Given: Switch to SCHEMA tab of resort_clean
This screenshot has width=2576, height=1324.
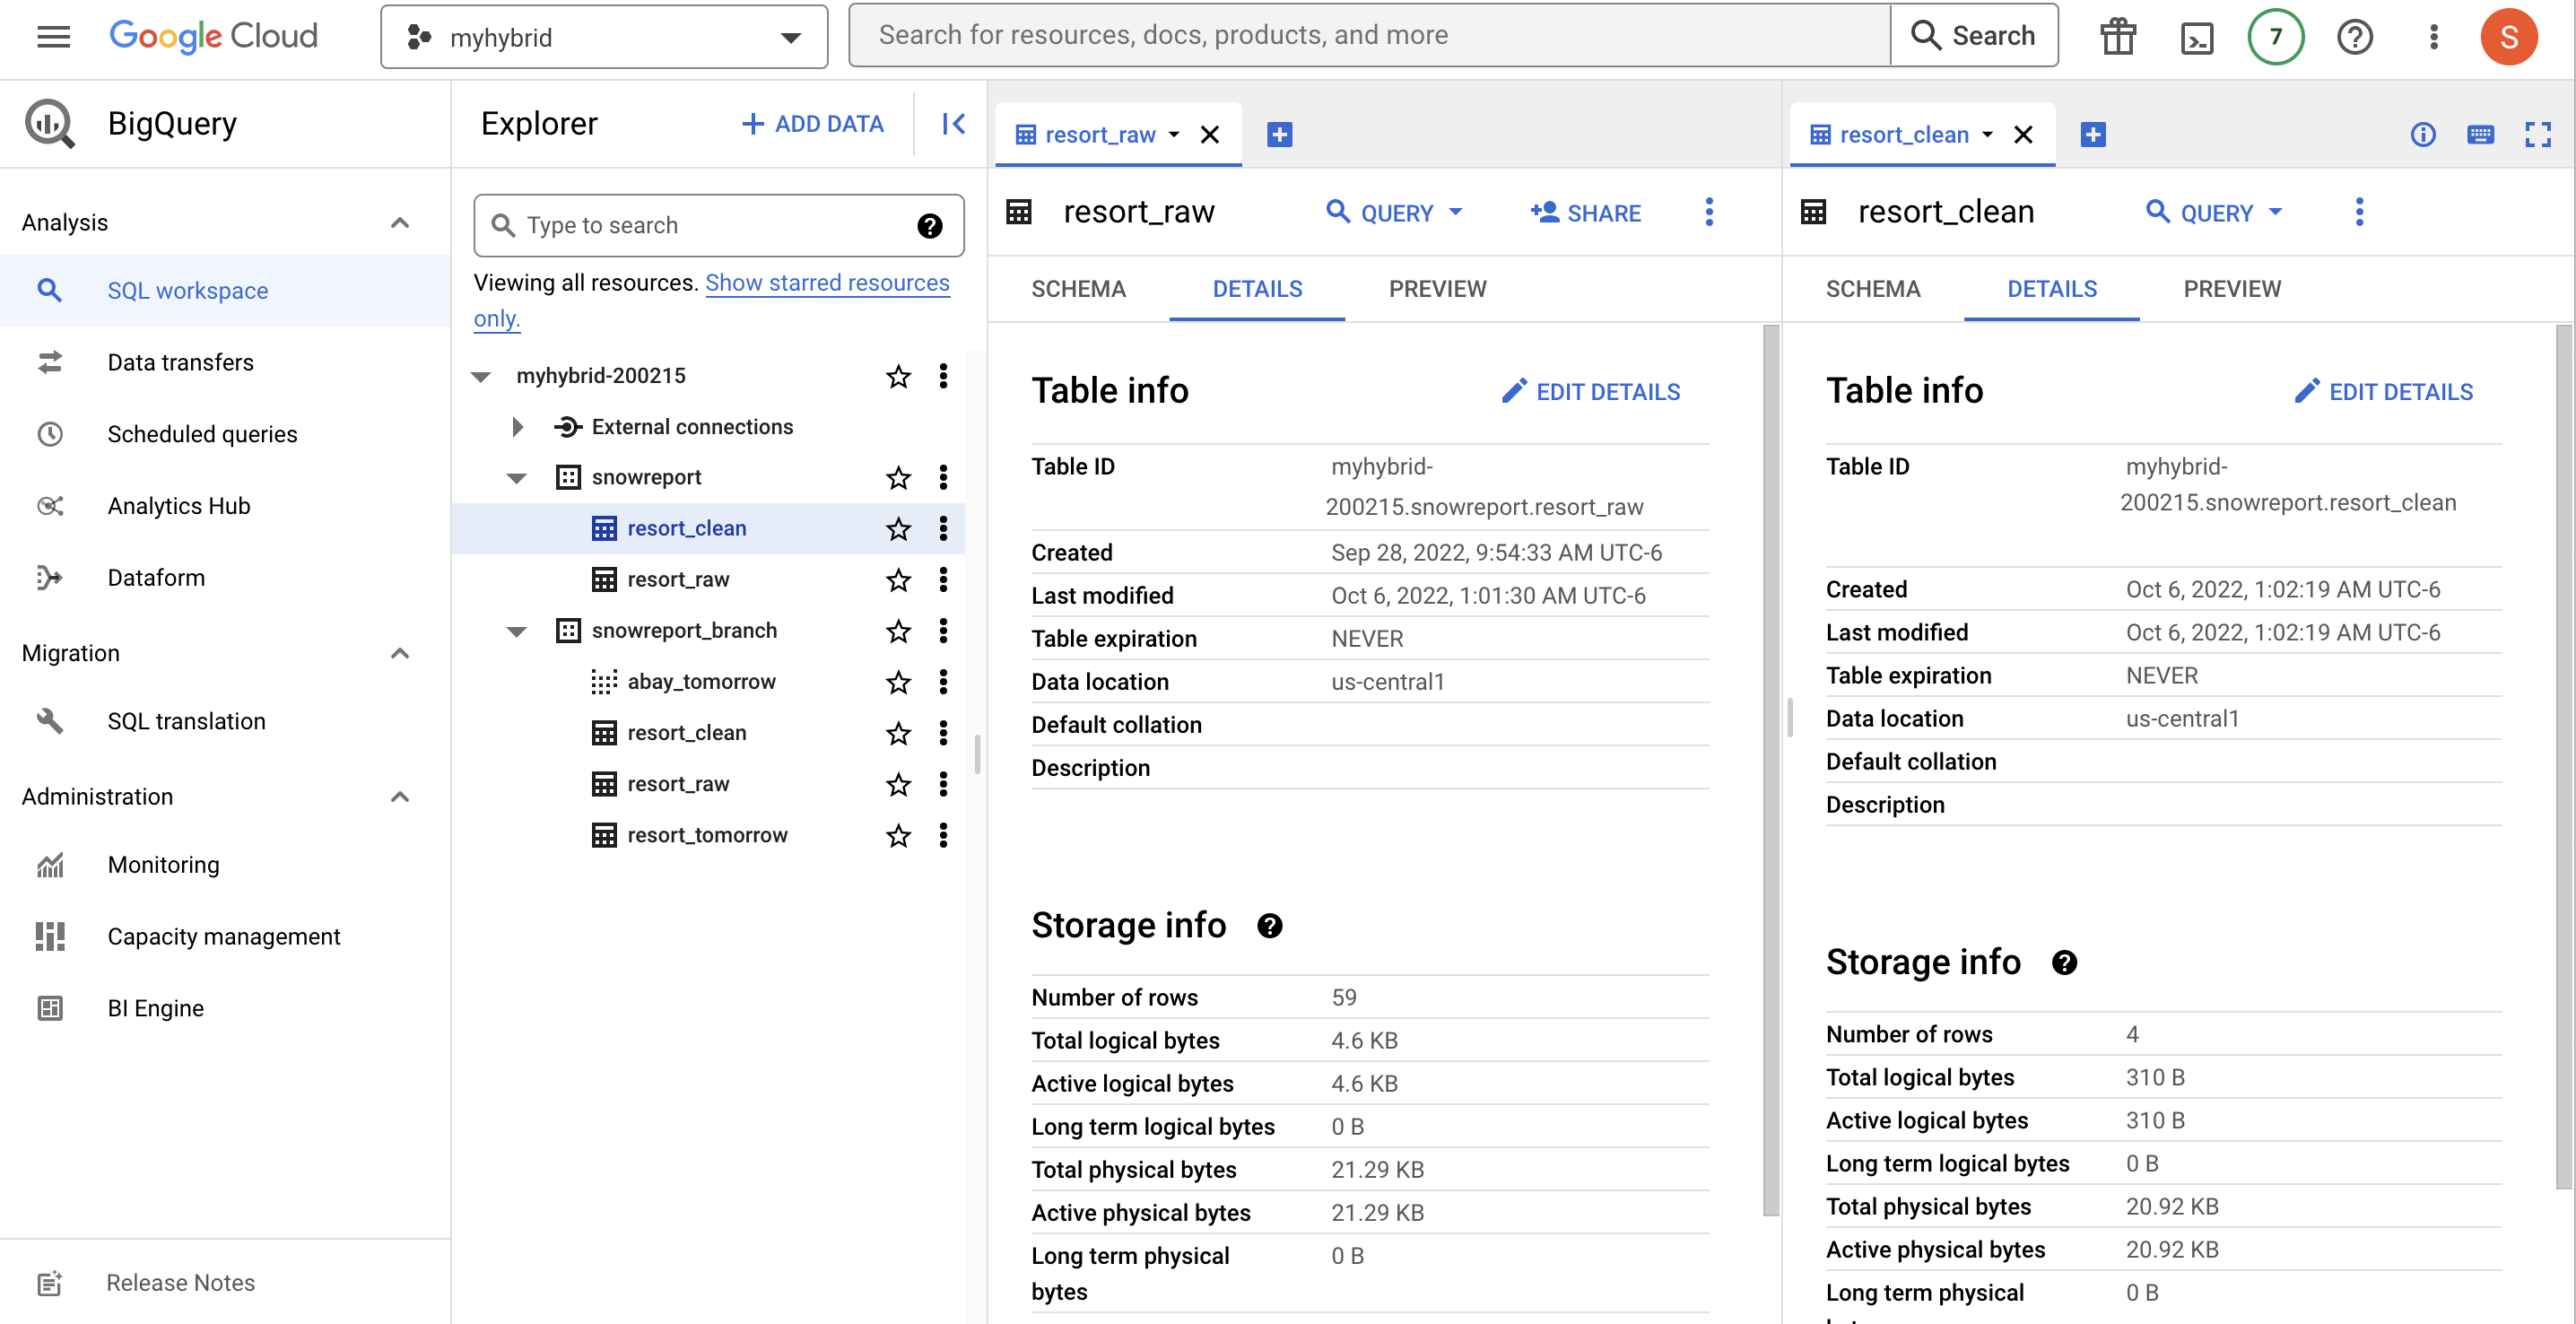Looking at the screenshot, I should coord(1872,289).
